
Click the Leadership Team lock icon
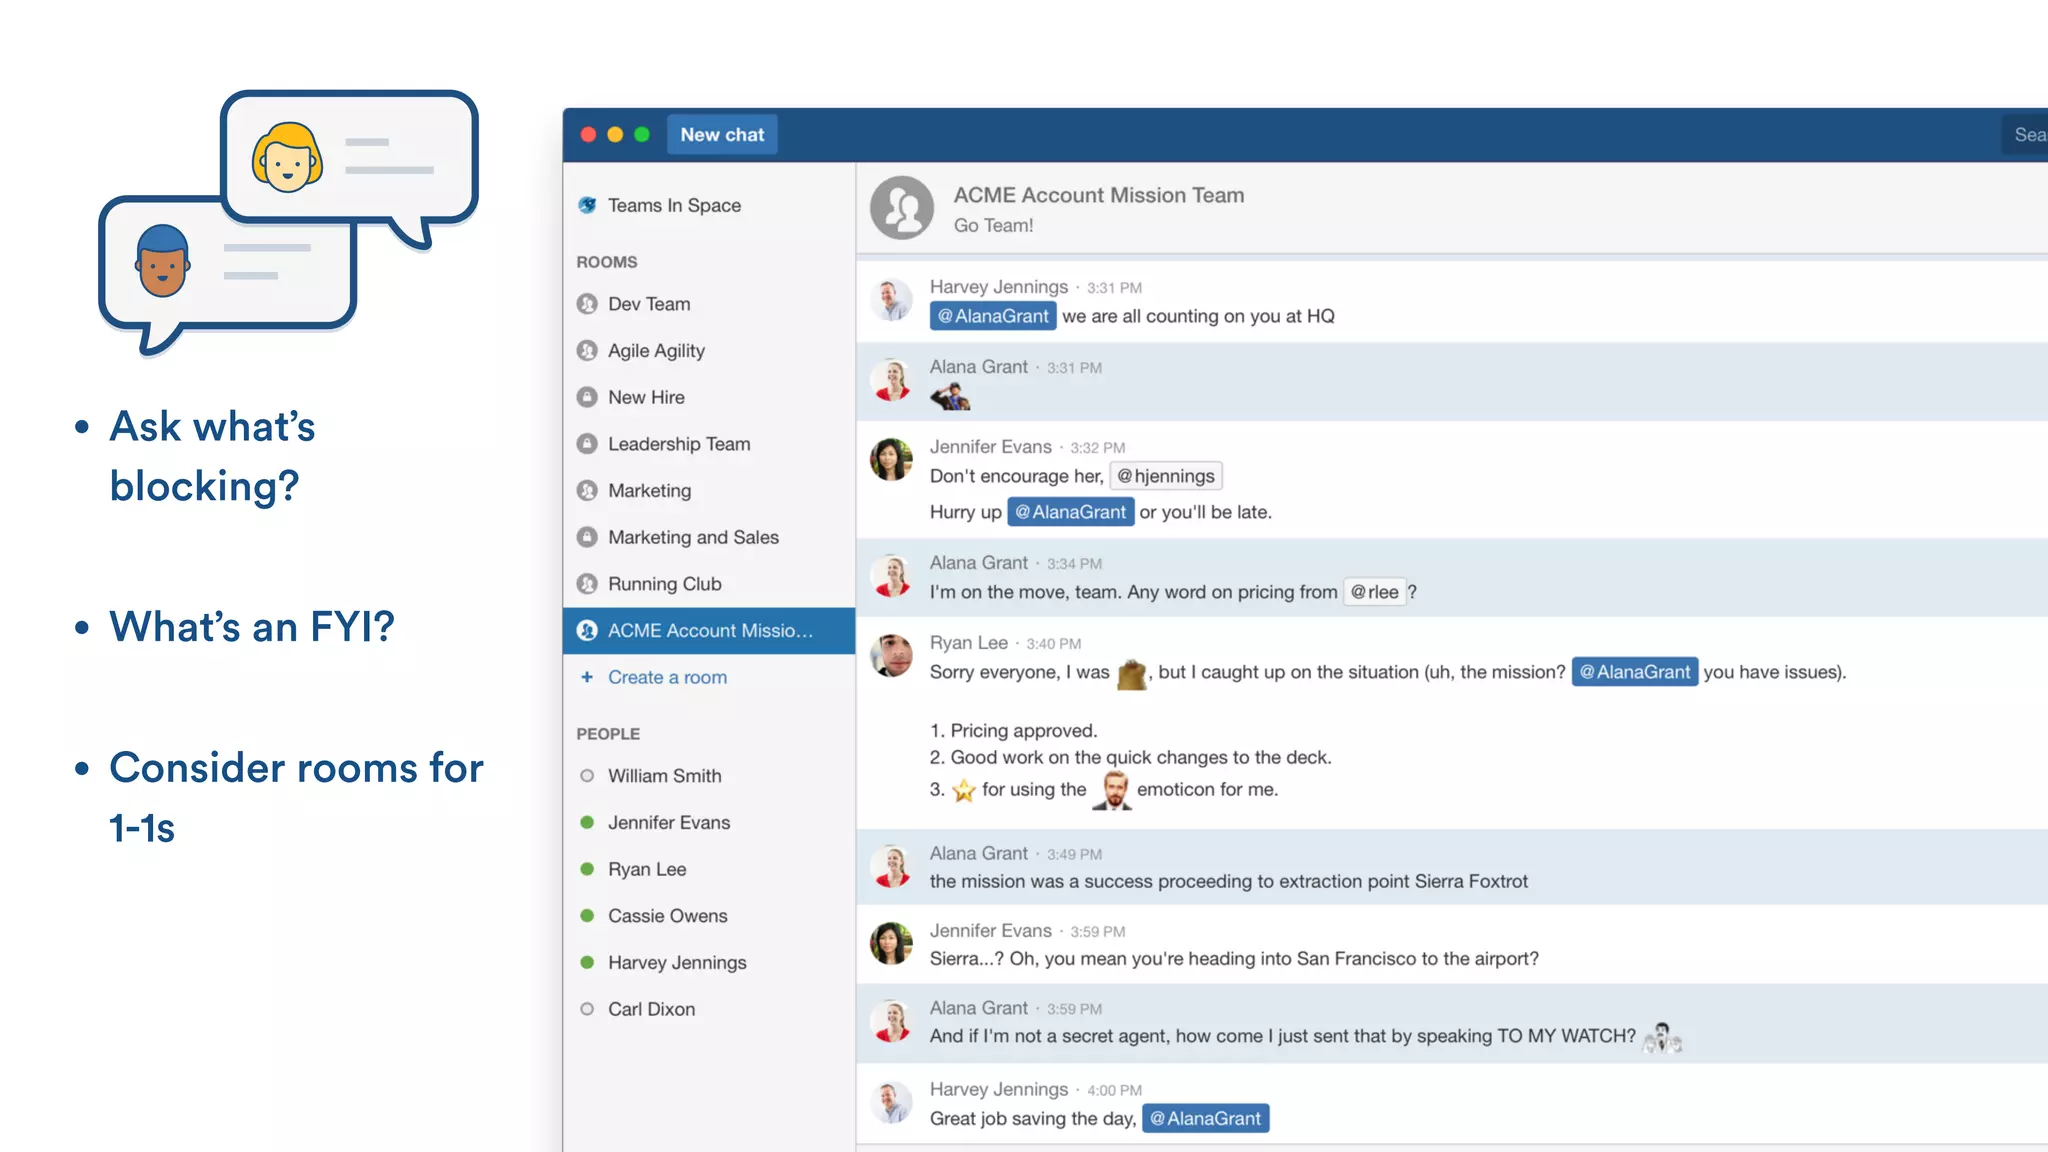coord(588,444)
